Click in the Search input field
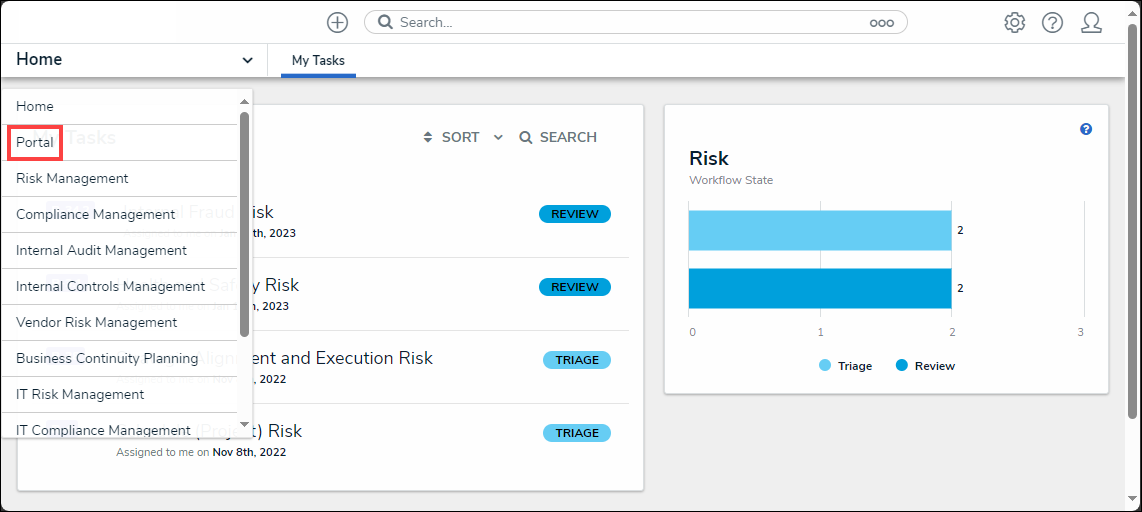Image resolution: width=1142 pixels, height=512 pixels. 630,22
